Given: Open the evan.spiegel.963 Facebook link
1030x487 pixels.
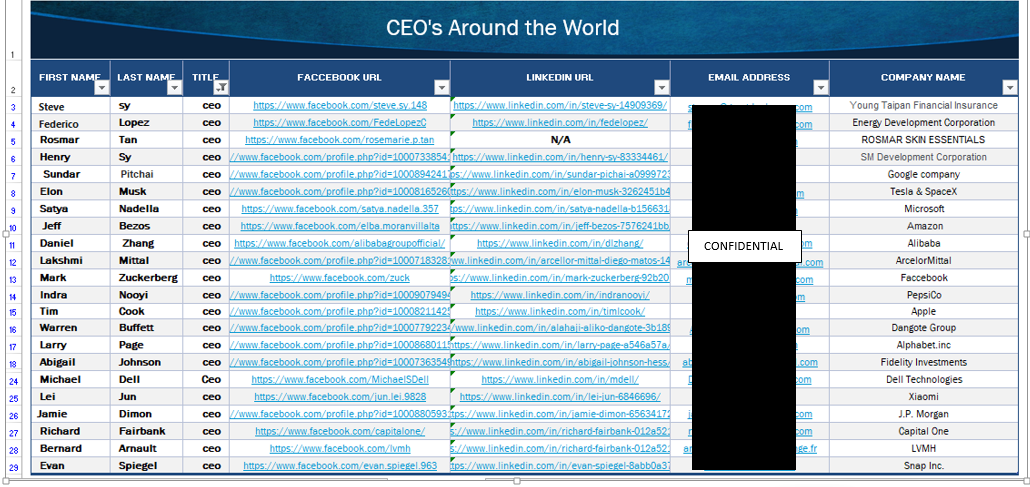Looking at the screenshot, I should pyautogui.click(x=340, y=465).
